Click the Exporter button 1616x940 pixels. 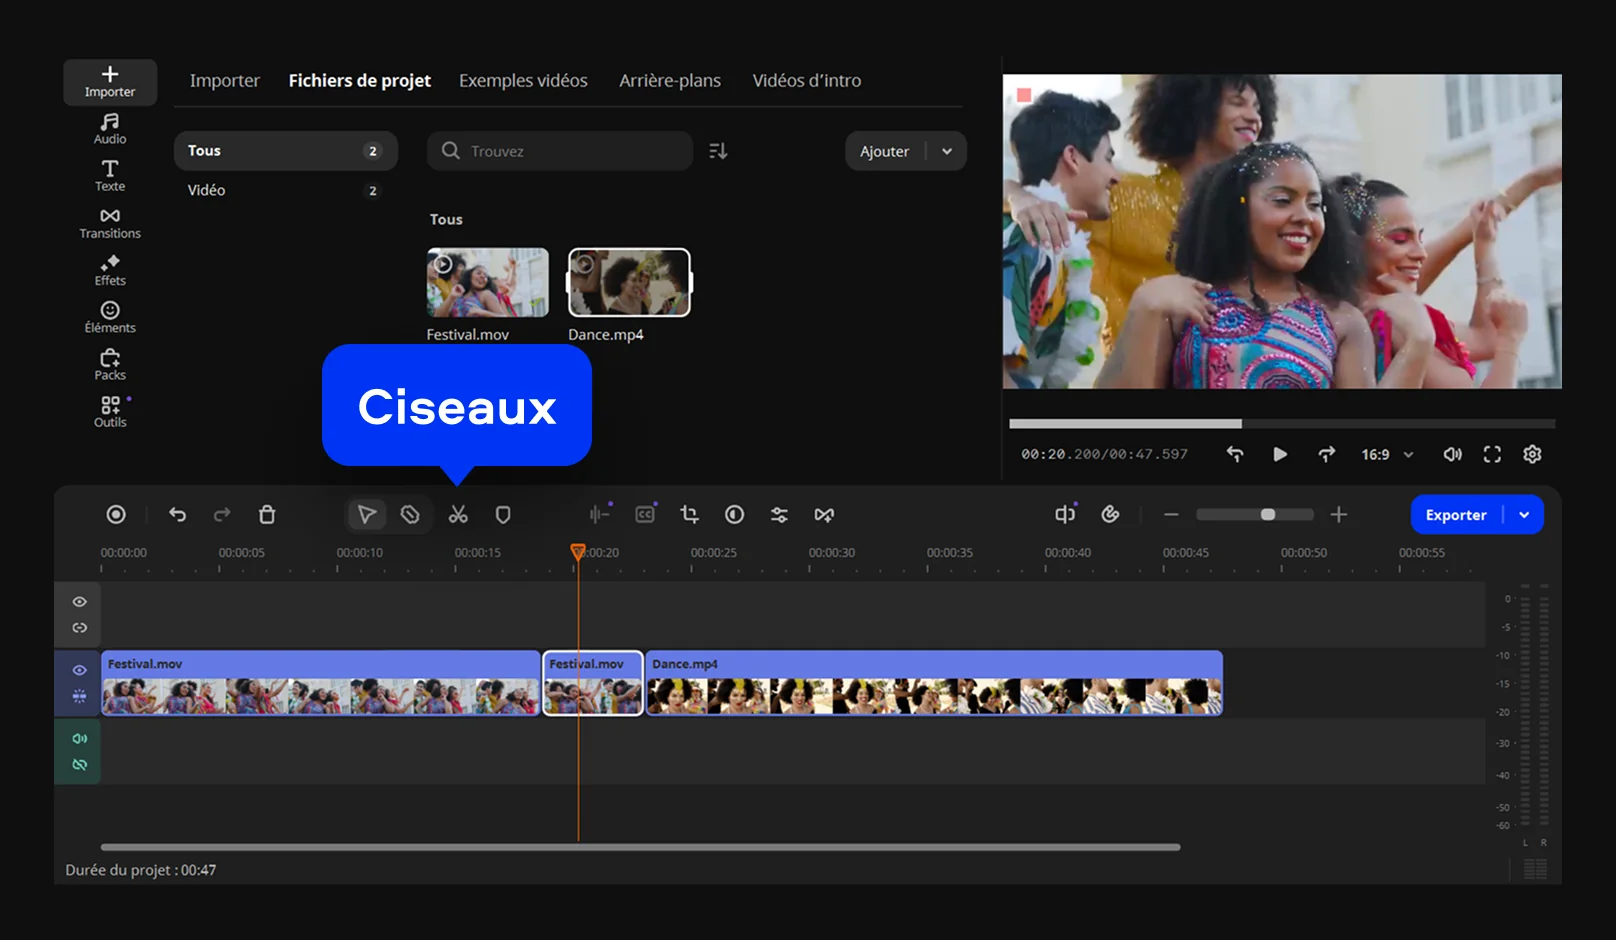click(x=1456, y=515)
